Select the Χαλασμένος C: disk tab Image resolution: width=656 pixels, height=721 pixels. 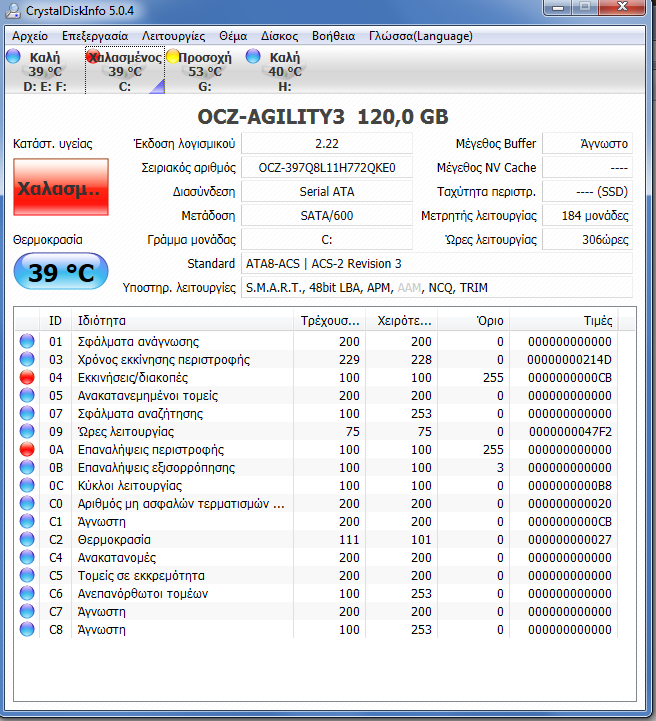coord(125,70)
